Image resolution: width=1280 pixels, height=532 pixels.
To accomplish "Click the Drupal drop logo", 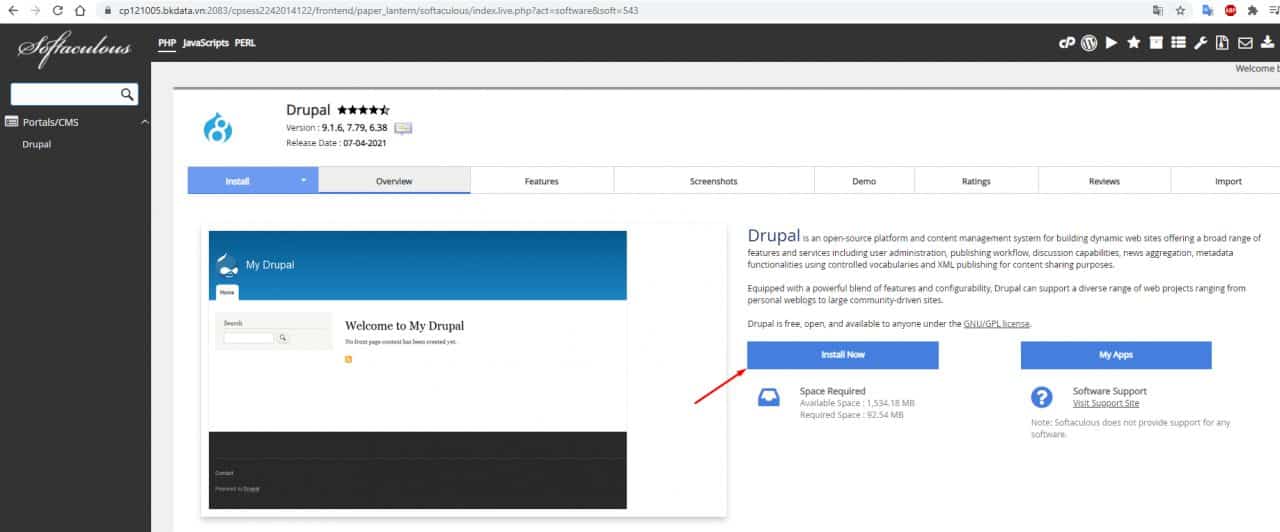I will click(x=218, y=127).
